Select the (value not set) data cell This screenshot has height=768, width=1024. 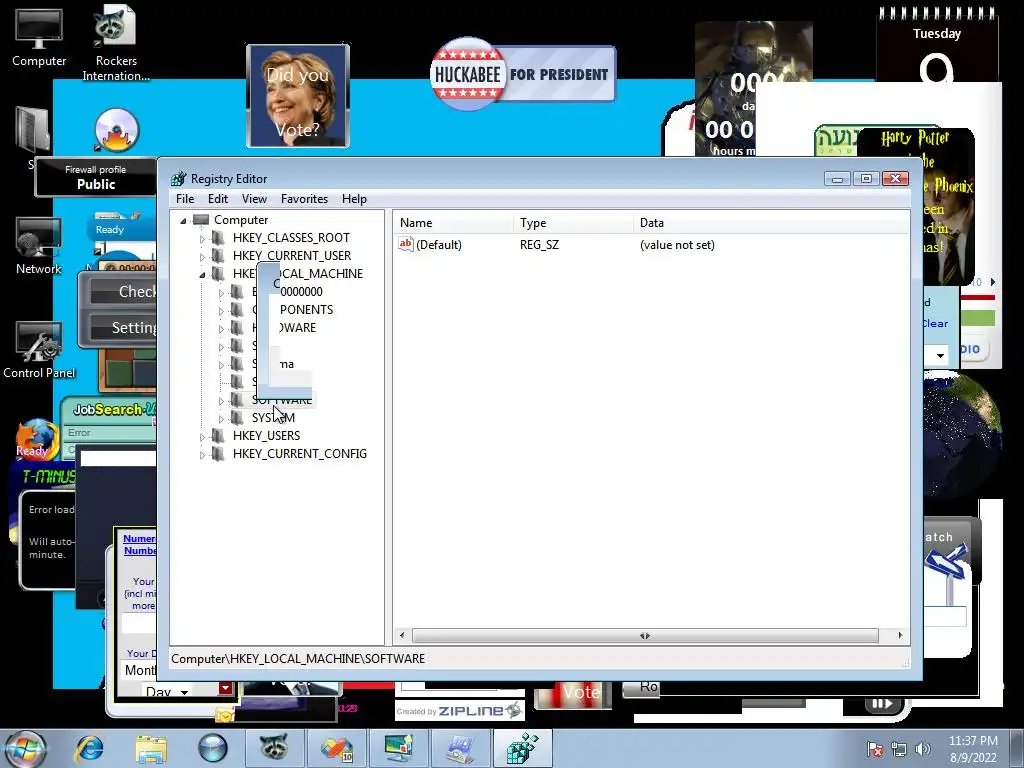677,245
